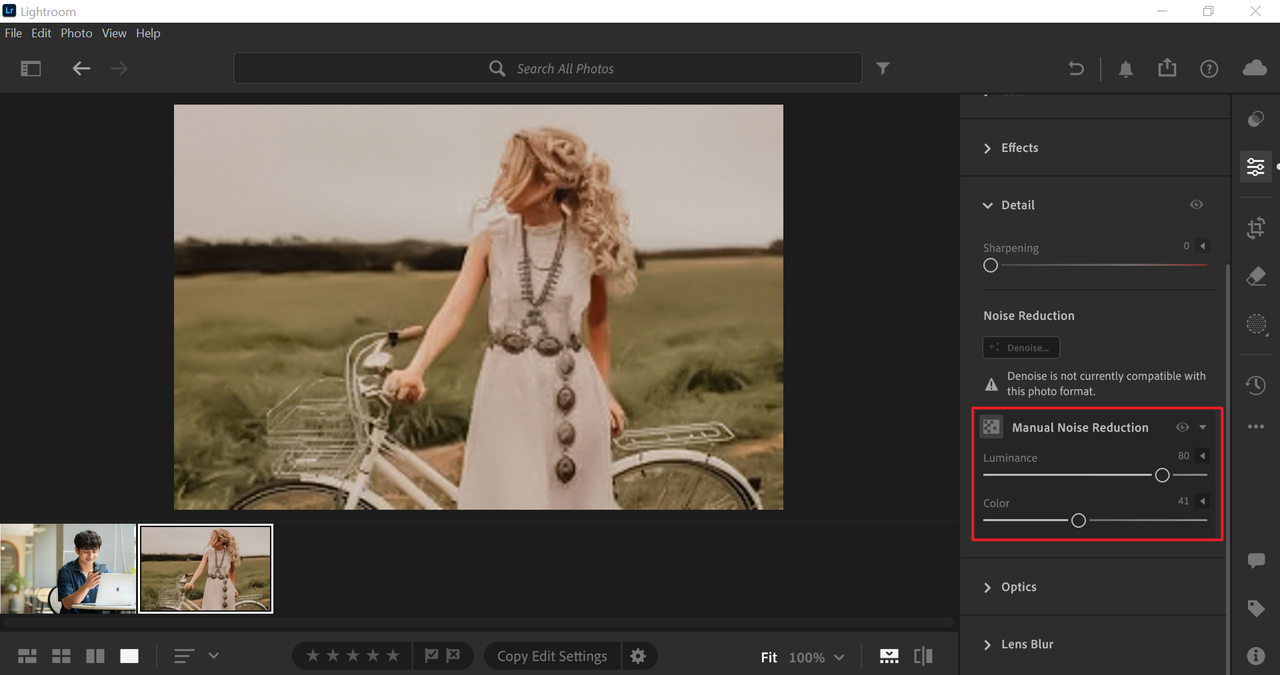Open the Help menu
1280x675 pixels.
coord(148,33)
